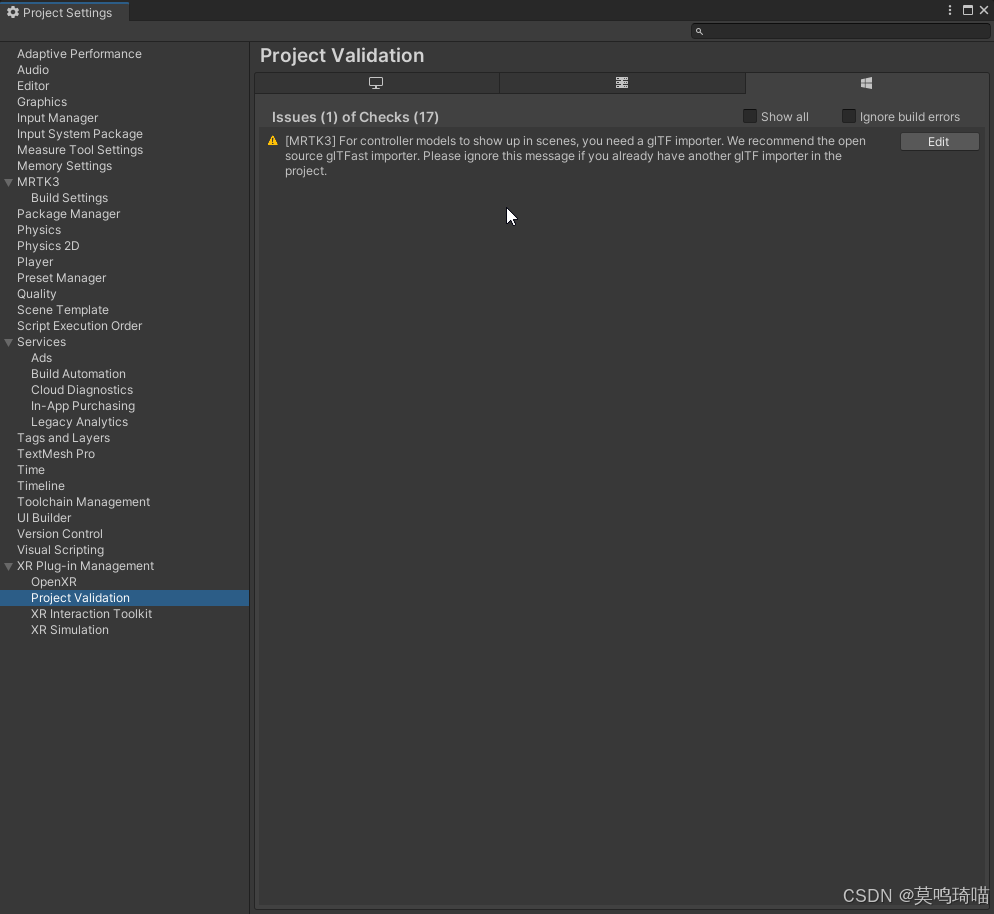Image resolution: width=994 pixels, height=914 pixels.
Task: Open Quality settings
Action: point(37,293)
